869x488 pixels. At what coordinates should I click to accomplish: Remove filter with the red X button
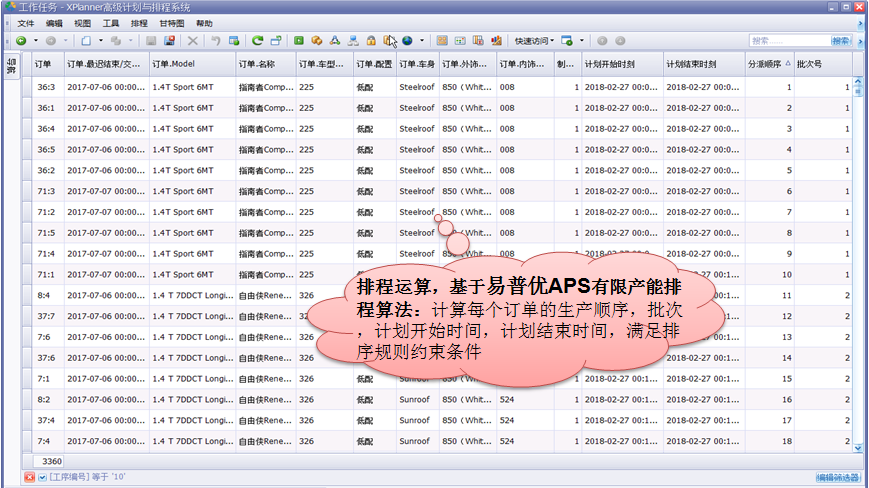(x=29, y=477)
